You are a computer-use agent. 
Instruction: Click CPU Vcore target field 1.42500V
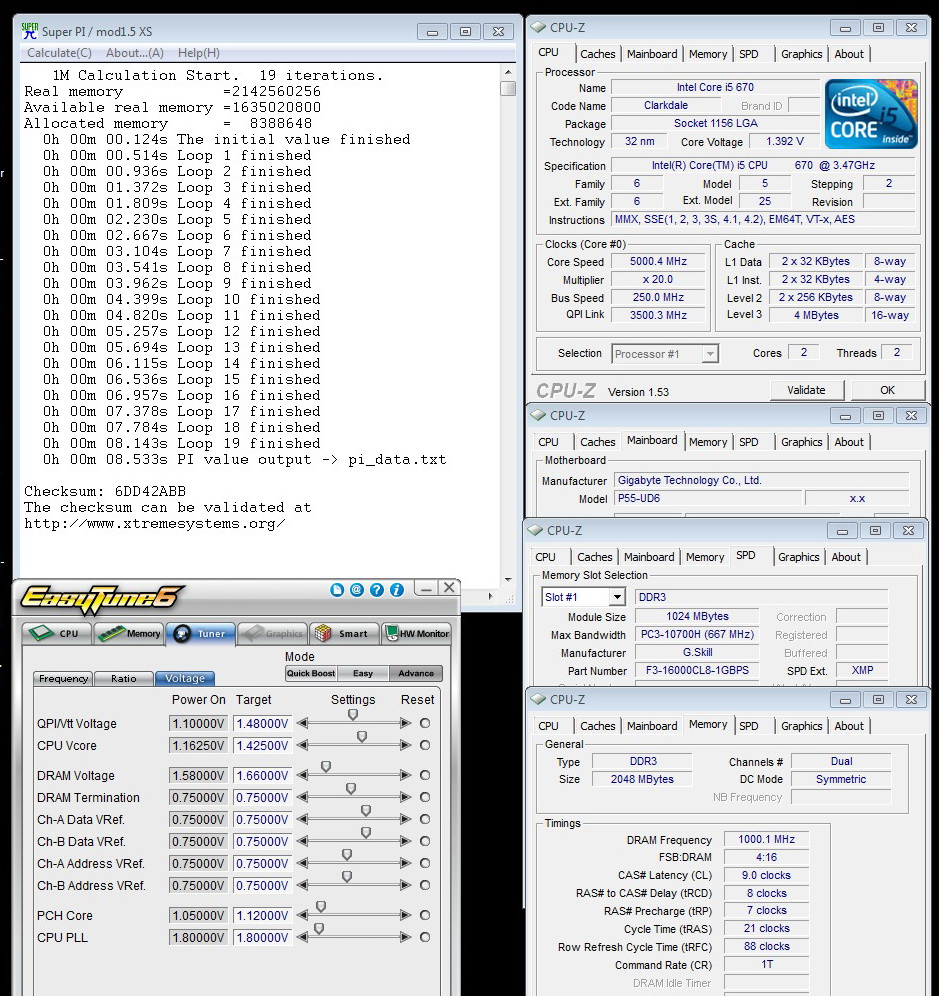click(x=262, y=745)
